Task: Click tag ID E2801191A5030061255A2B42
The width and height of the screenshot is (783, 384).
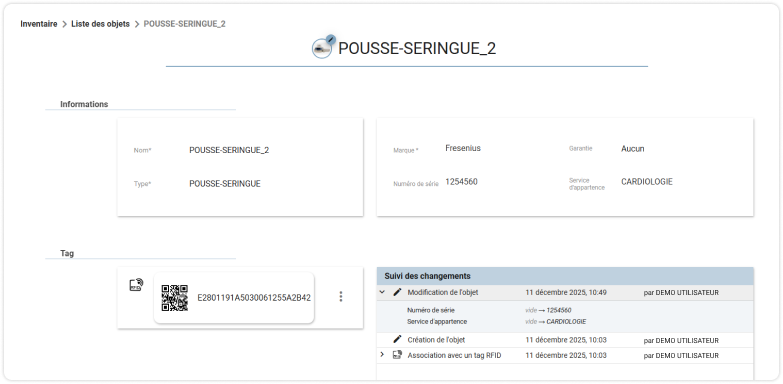Action: click(x=254, y=298)
